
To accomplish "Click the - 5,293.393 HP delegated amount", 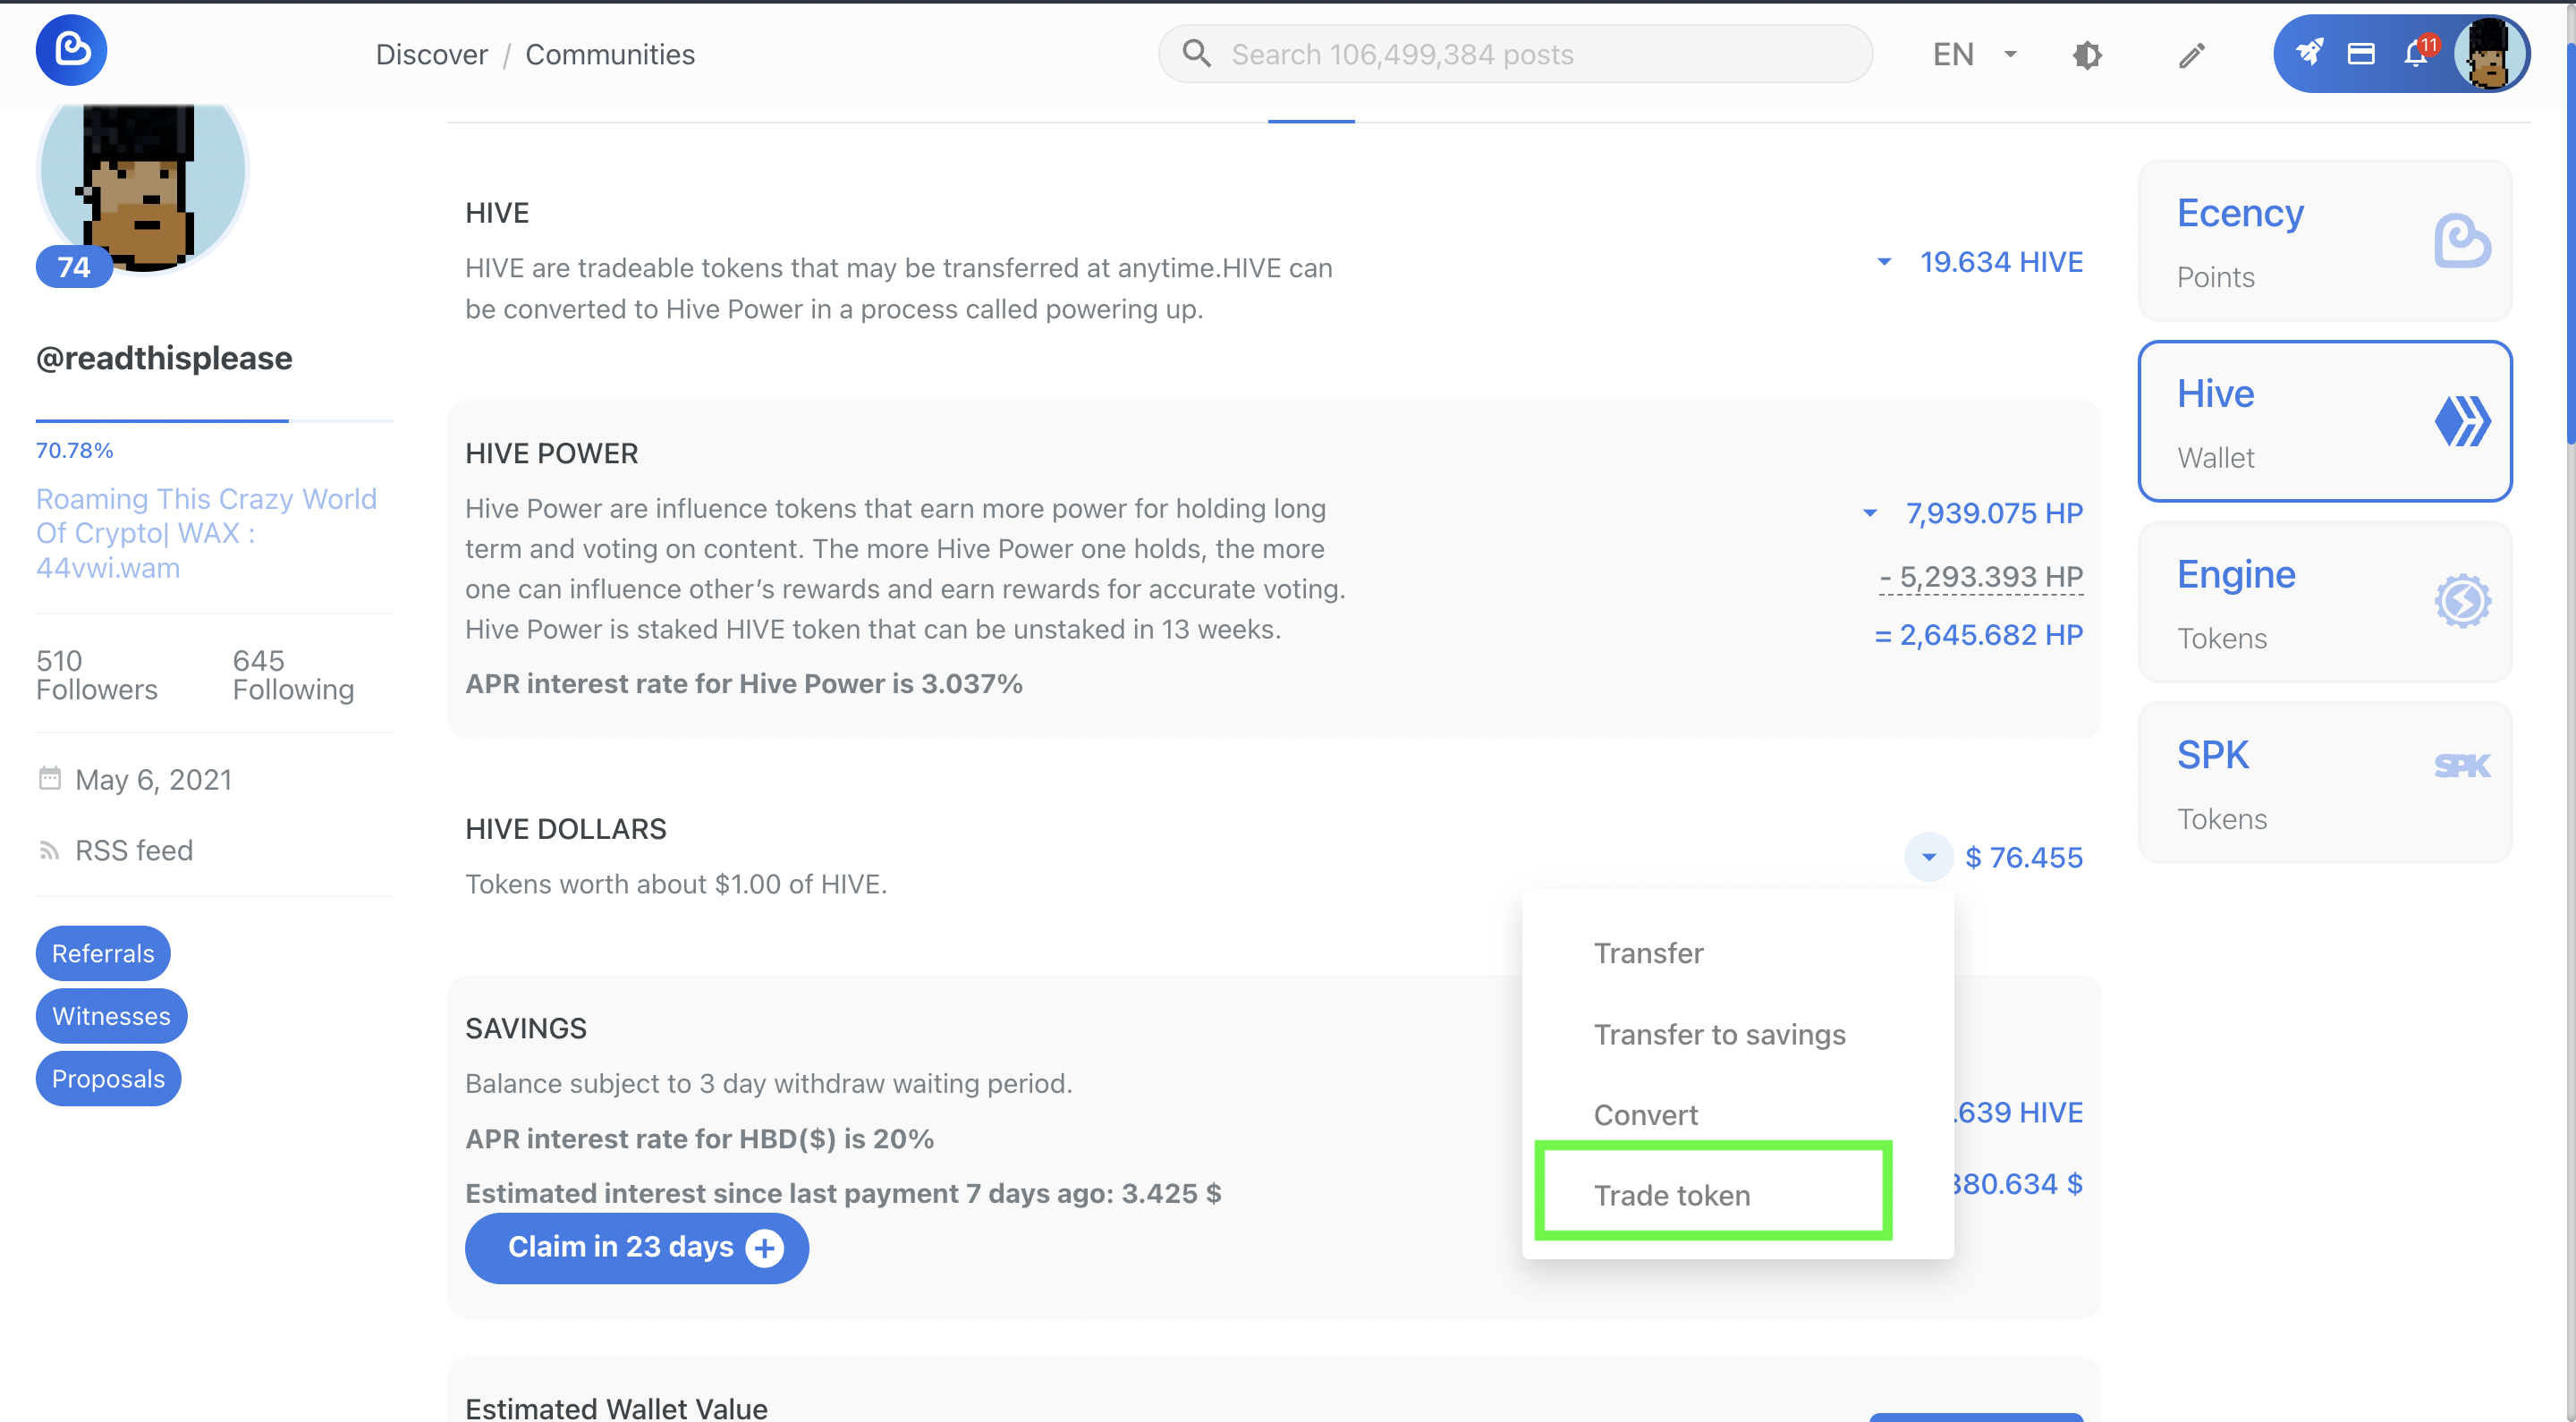I will click(x=1981, y=577).
